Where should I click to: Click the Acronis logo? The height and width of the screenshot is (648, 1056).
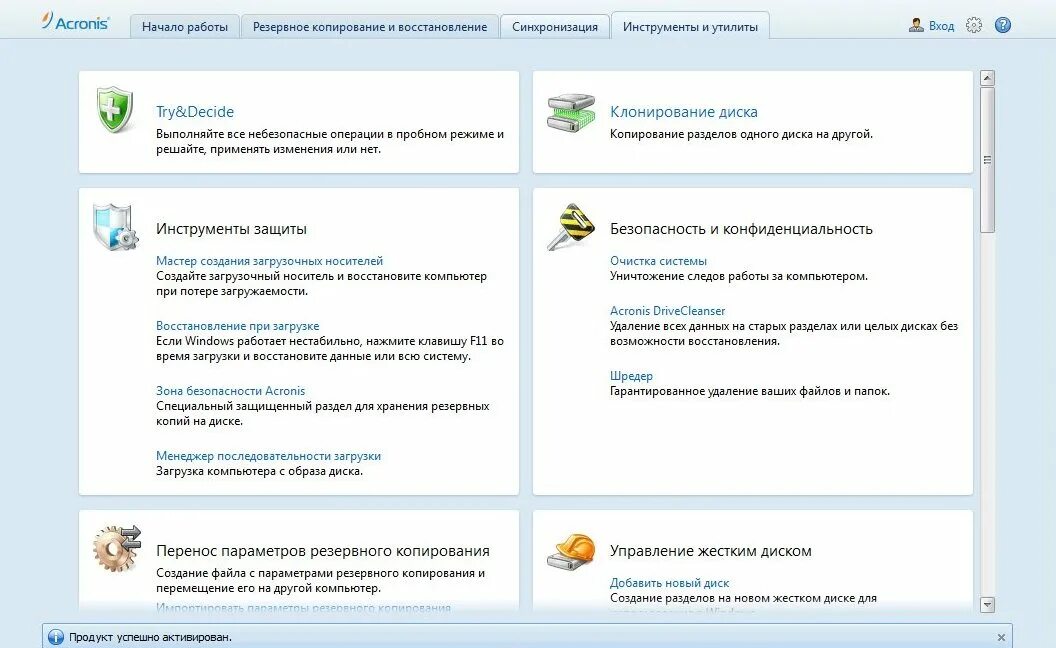click(x=75, y=22)
